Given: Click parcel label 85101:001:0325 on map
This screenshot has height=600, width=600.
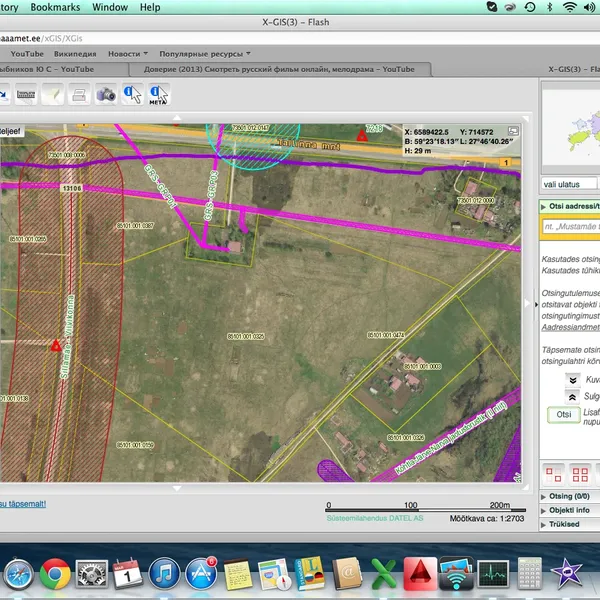Looking at the screenshot, I should (246, 336).
